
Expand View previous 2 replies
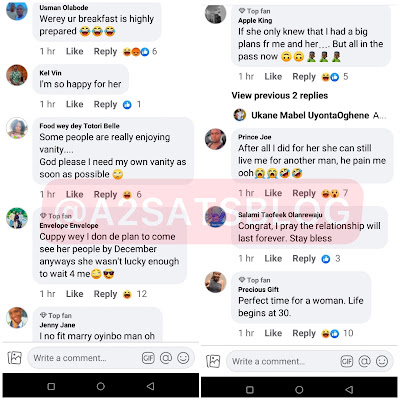point(280,96)
